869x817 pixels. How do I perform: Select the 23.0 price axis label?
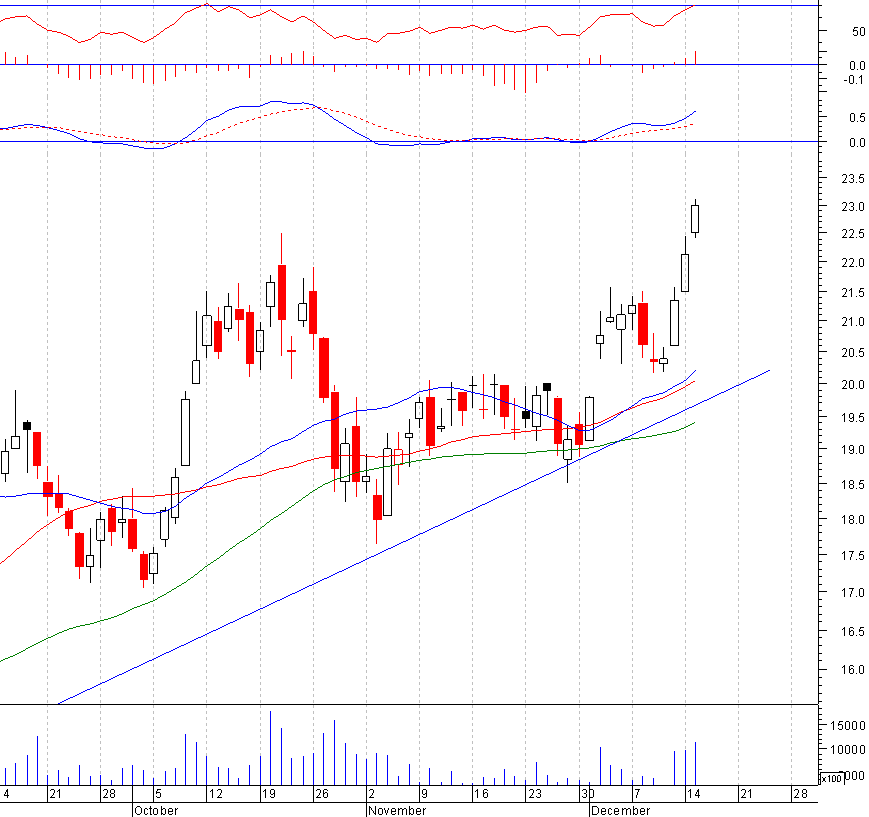pos(852,207)
